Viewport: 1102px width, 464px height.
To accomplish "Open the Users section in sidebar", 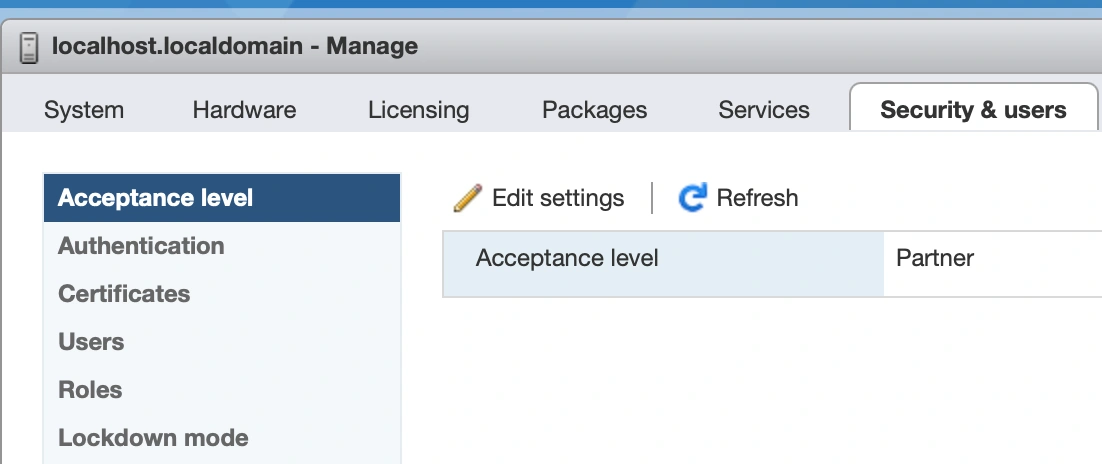I will (x=91, y=342).
